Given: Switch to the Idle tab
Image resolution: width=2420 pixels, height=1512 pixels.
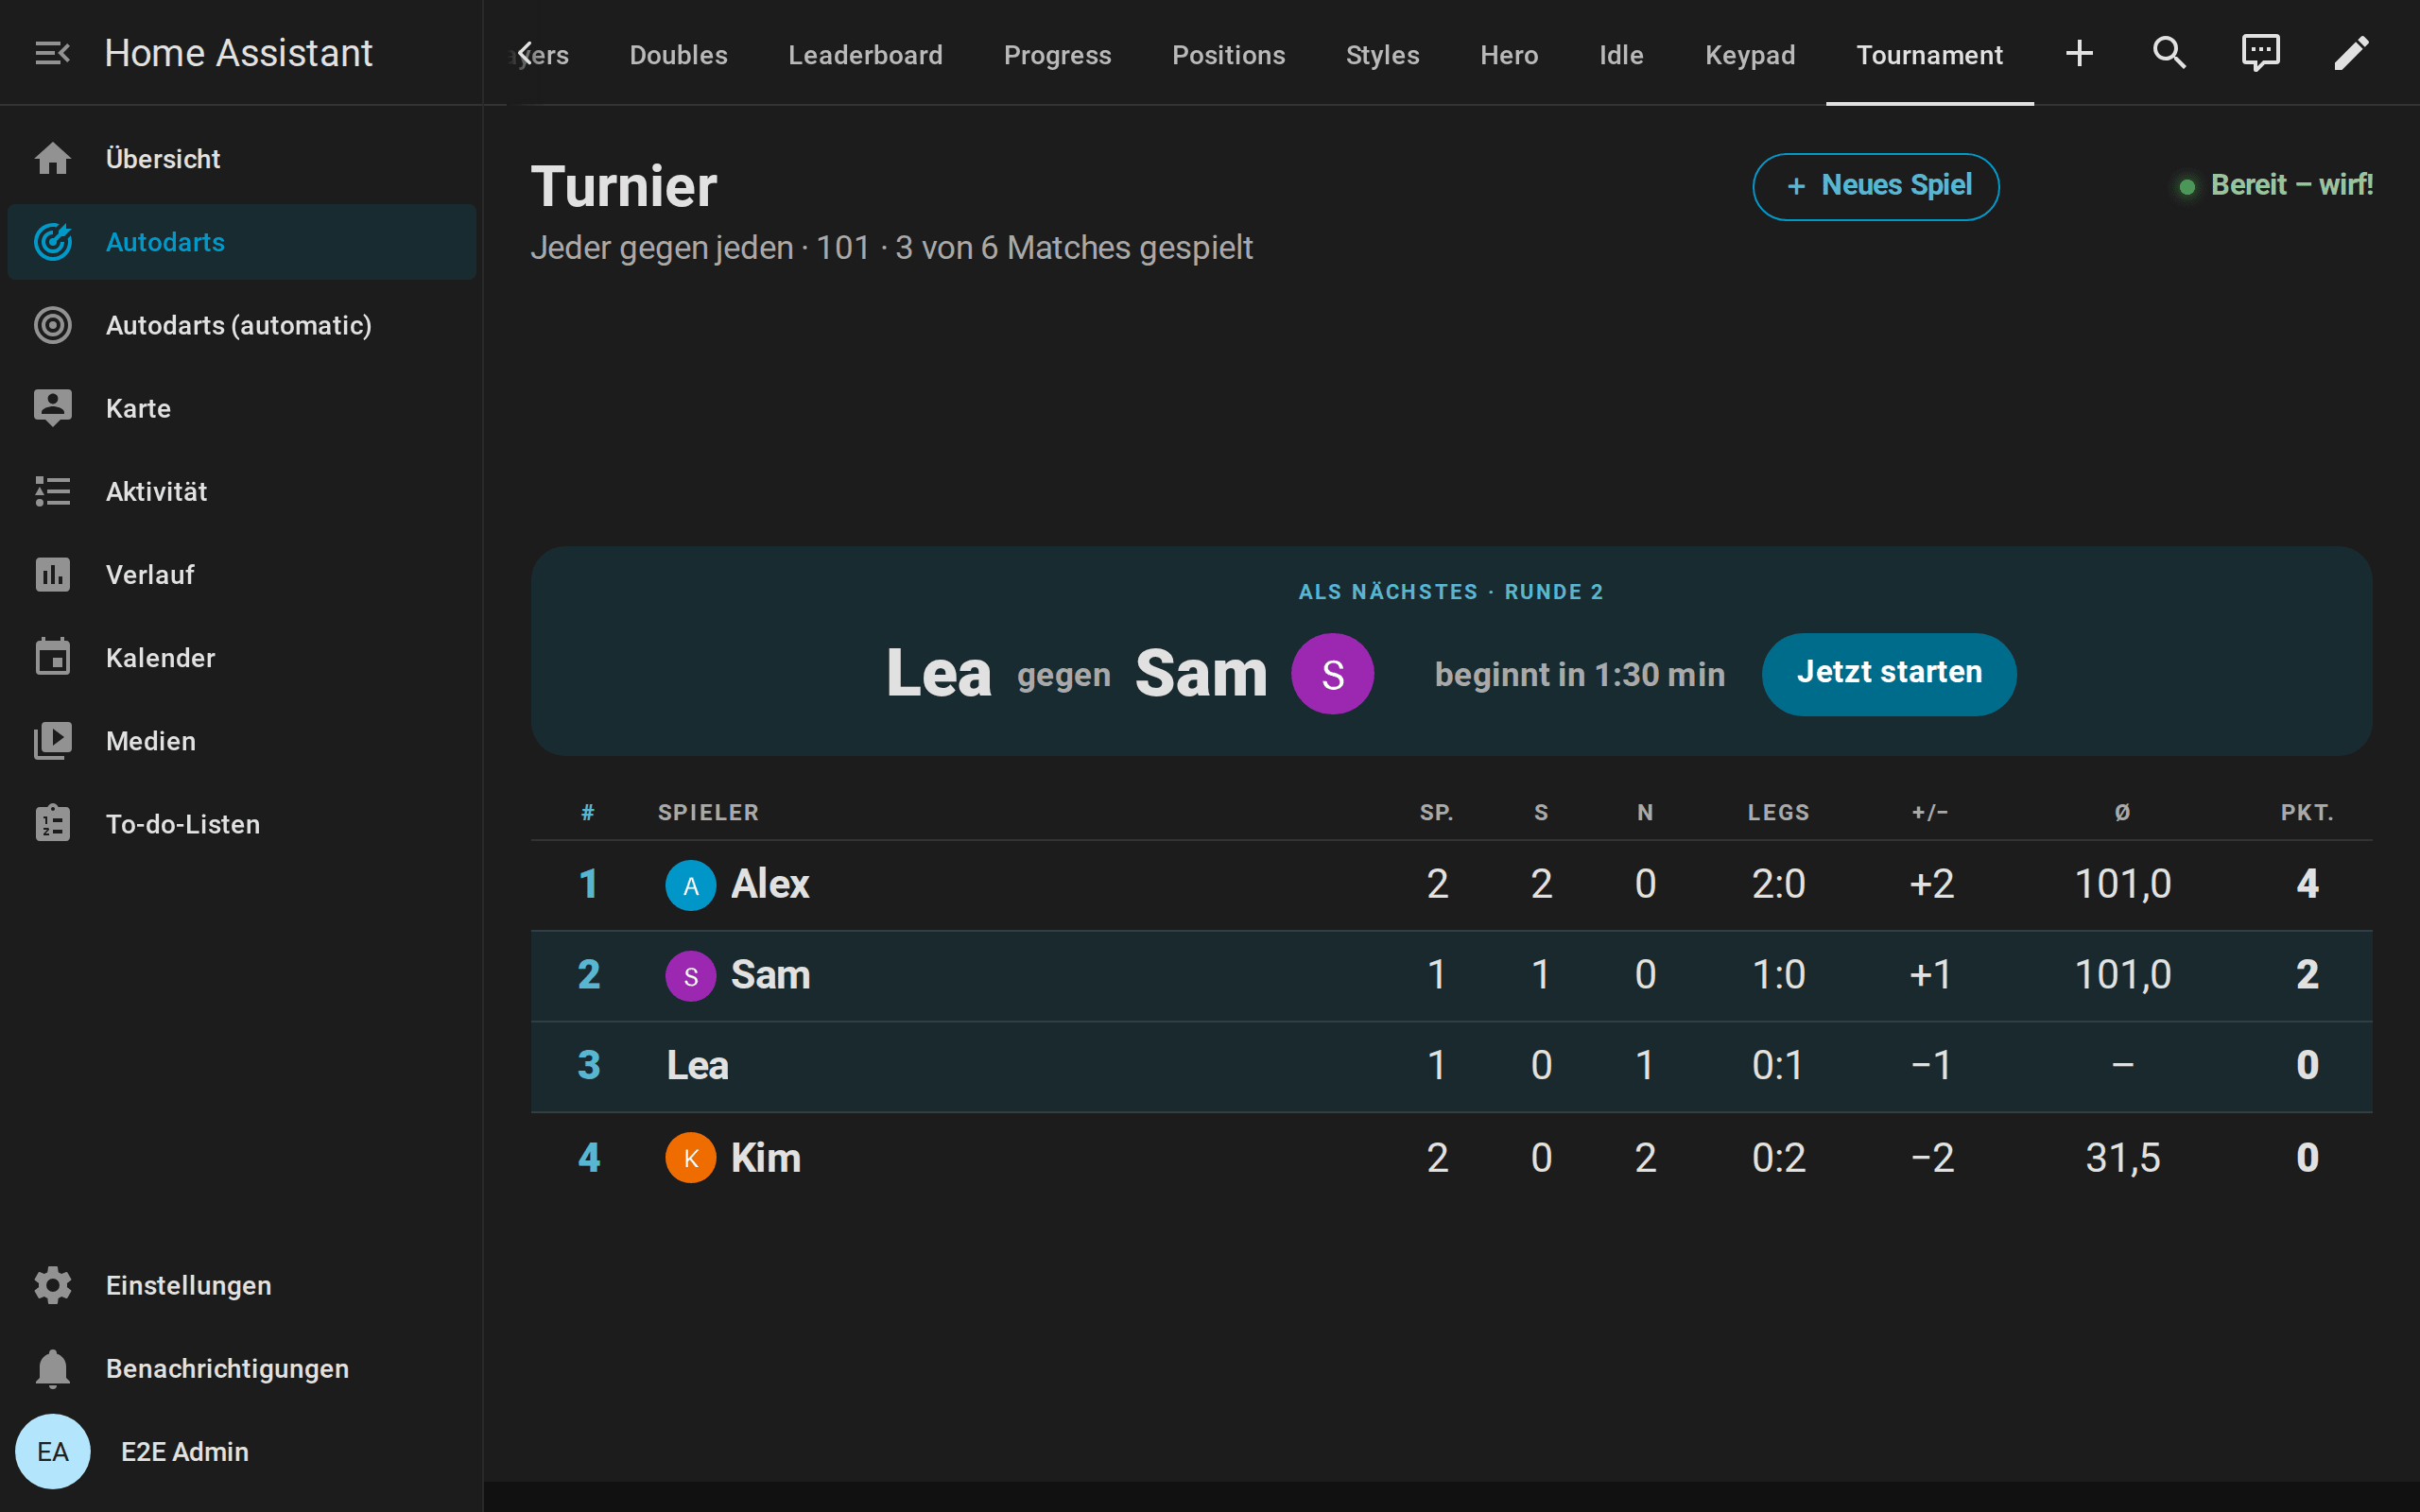Looking at the screenshot, I should coord(1621,55).
